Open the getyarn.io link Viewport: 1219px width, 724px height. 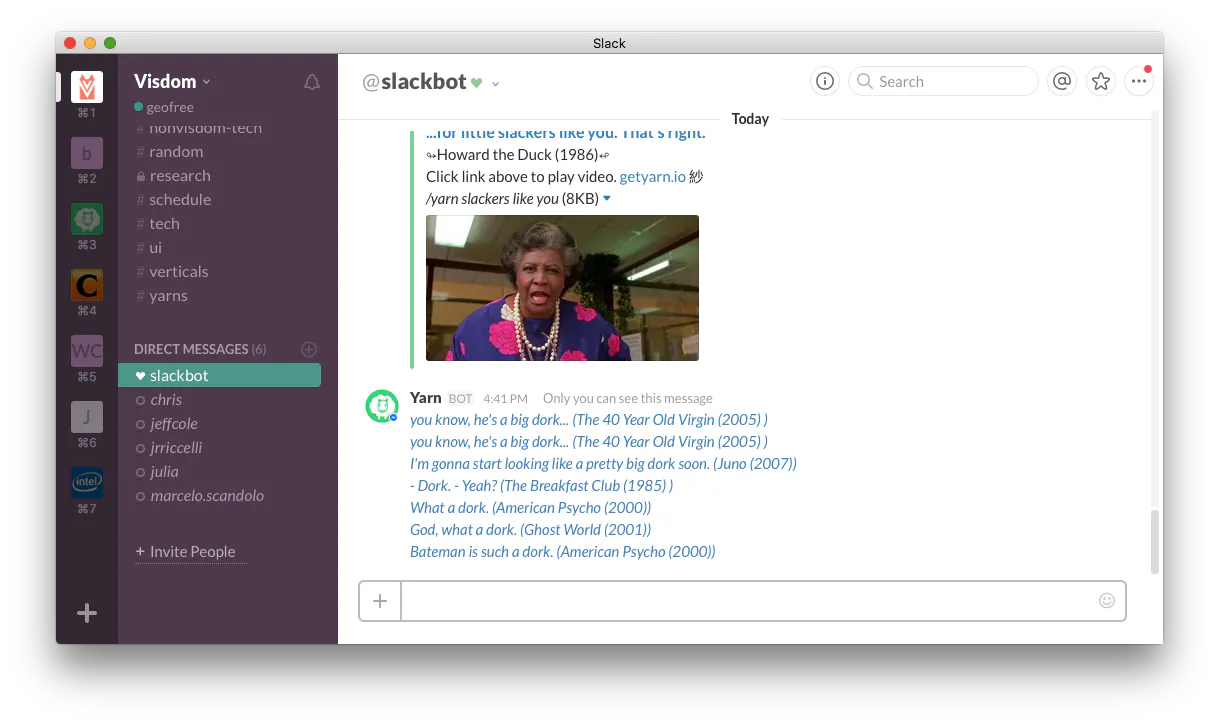coord(653,177)
